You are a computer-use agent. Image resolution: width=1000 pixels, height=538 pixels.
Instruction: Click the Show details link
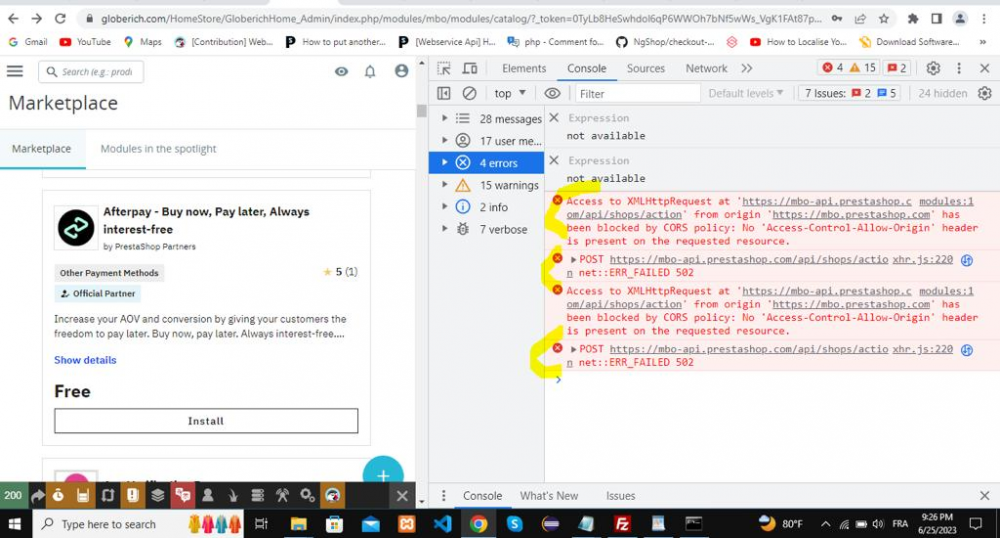(85, 360)
